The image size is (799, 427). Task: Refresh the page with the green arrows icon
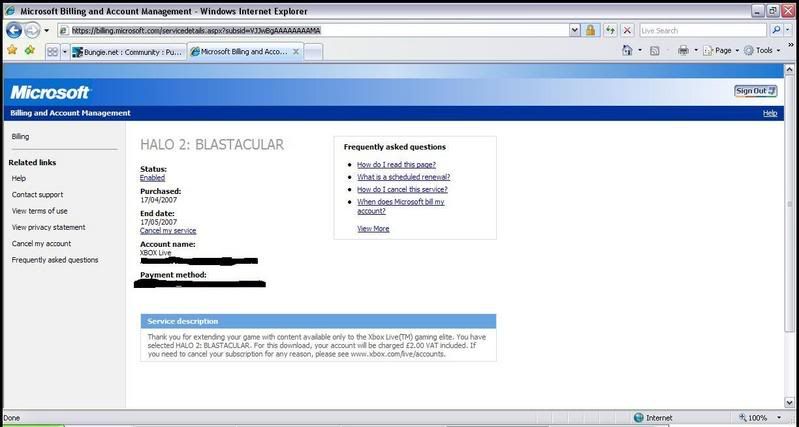(610, 31)
